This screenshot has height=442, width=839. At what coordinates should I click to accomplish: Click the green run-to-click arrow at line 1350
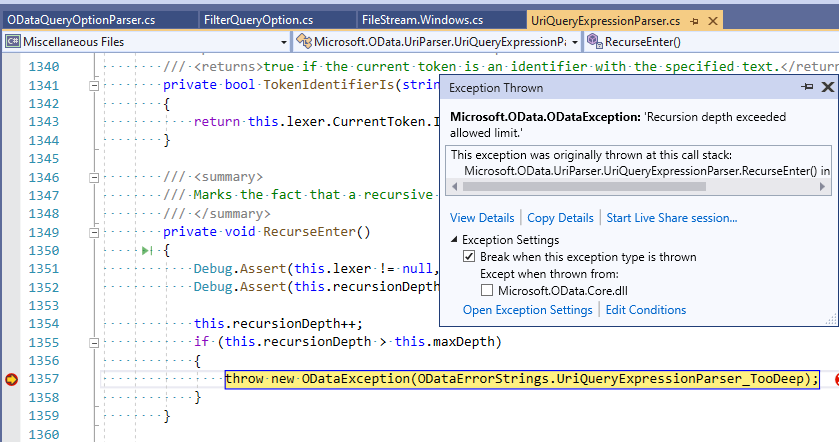pyautogui.click(x=147, y=250)
